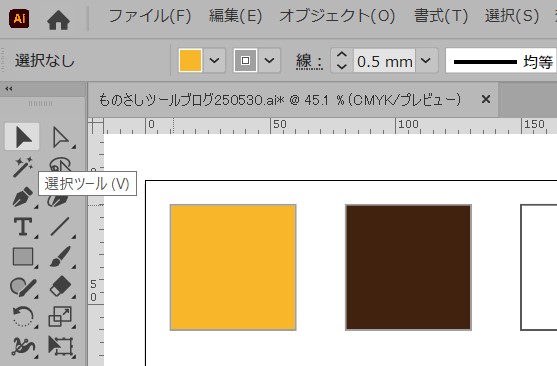Open the 均等 stroke profile dropdown
The image size is (557, 366).
(x=501, y=61)
